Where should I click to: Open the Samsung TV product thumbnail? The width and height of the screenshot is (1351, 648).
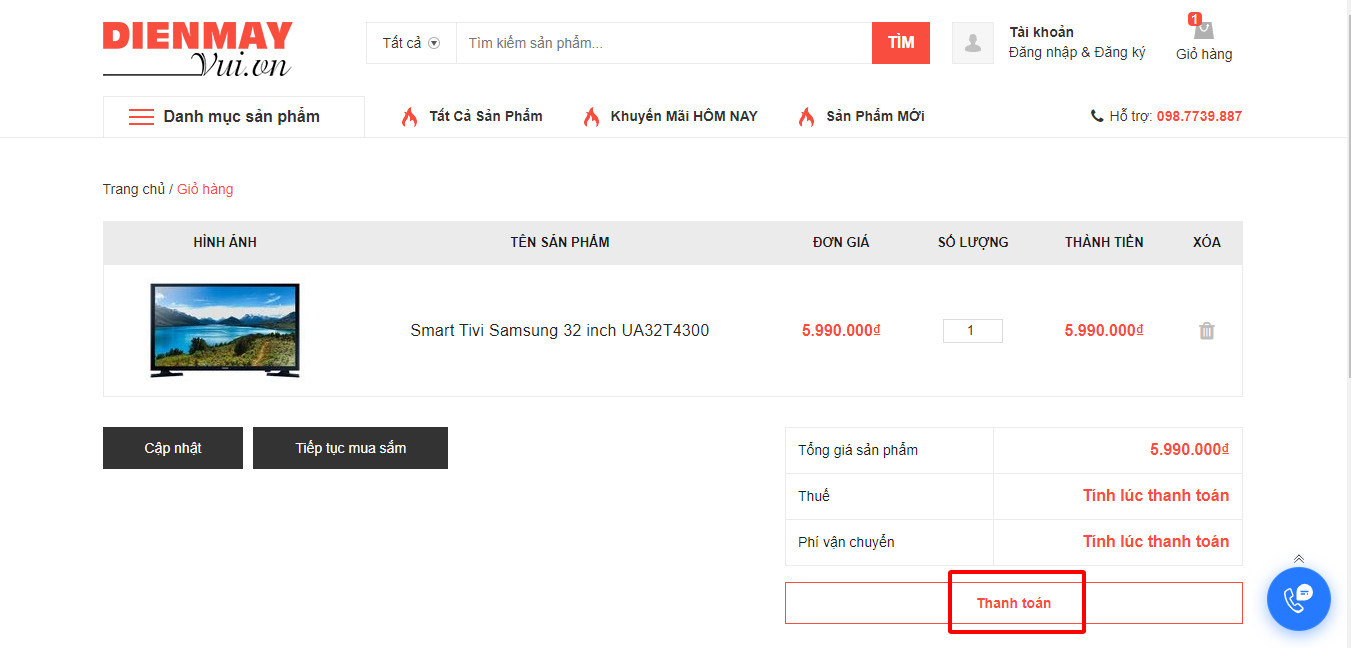coord(225,330)
